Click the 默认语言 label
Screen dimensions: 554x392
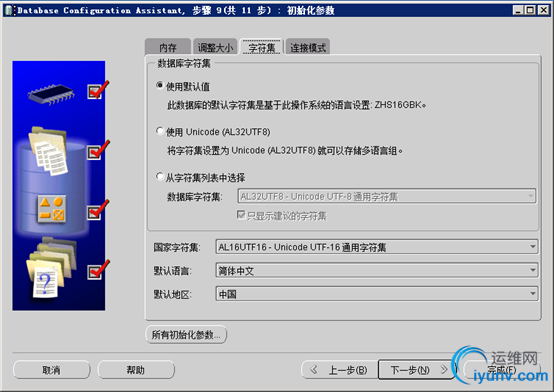172,271
